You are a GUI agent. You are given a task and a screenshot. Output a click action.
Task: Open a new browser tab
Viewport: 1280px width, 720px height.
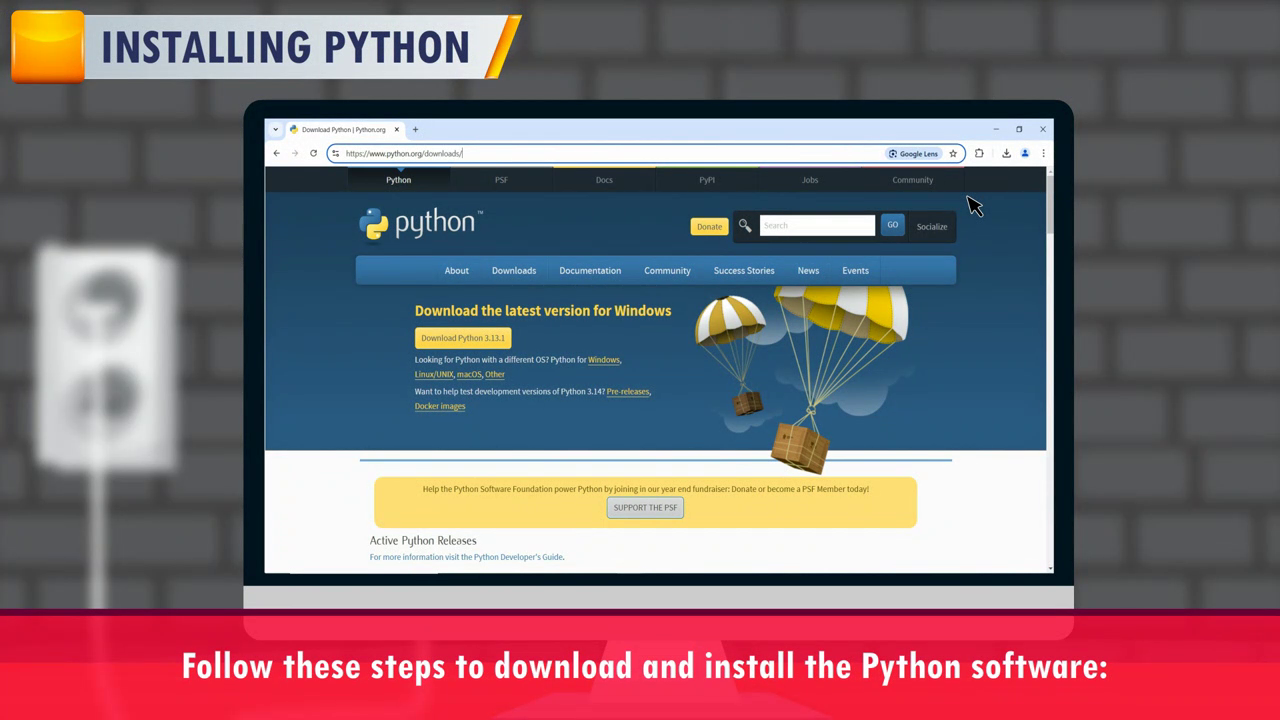coord(415,129)
